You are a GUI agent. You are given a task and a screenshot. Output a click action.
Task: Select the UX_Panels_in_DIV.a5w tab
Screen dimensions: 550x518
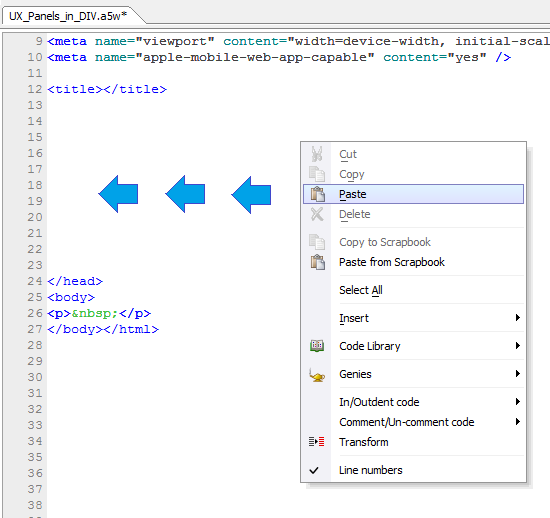[68, 16]
